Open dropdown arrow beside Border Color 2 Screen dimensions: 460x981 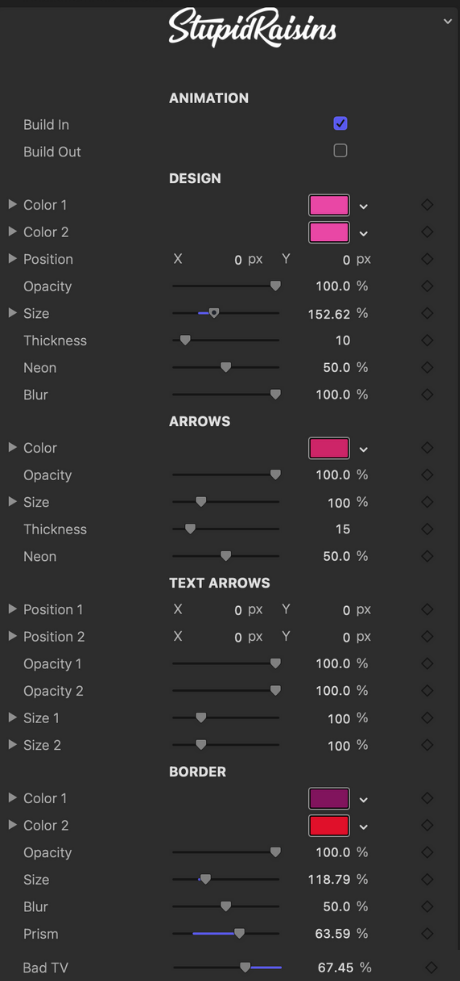pyautogui.click(x=364, y=826)
